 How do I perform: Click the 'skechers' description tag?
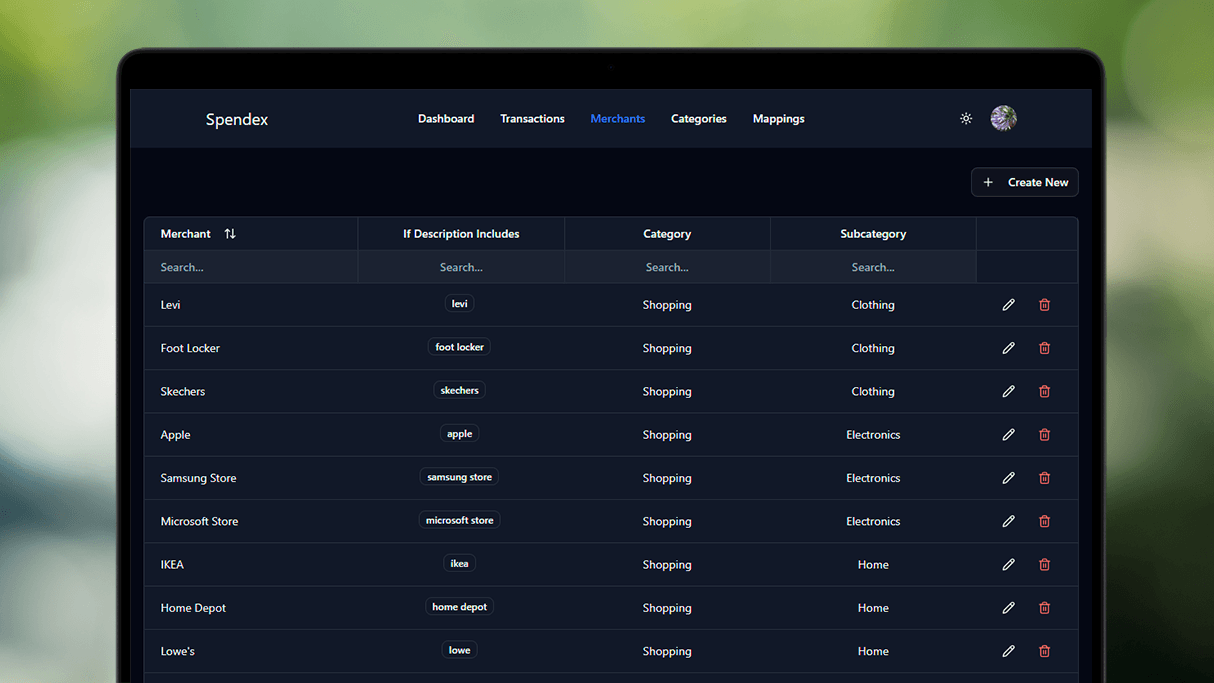460,390
